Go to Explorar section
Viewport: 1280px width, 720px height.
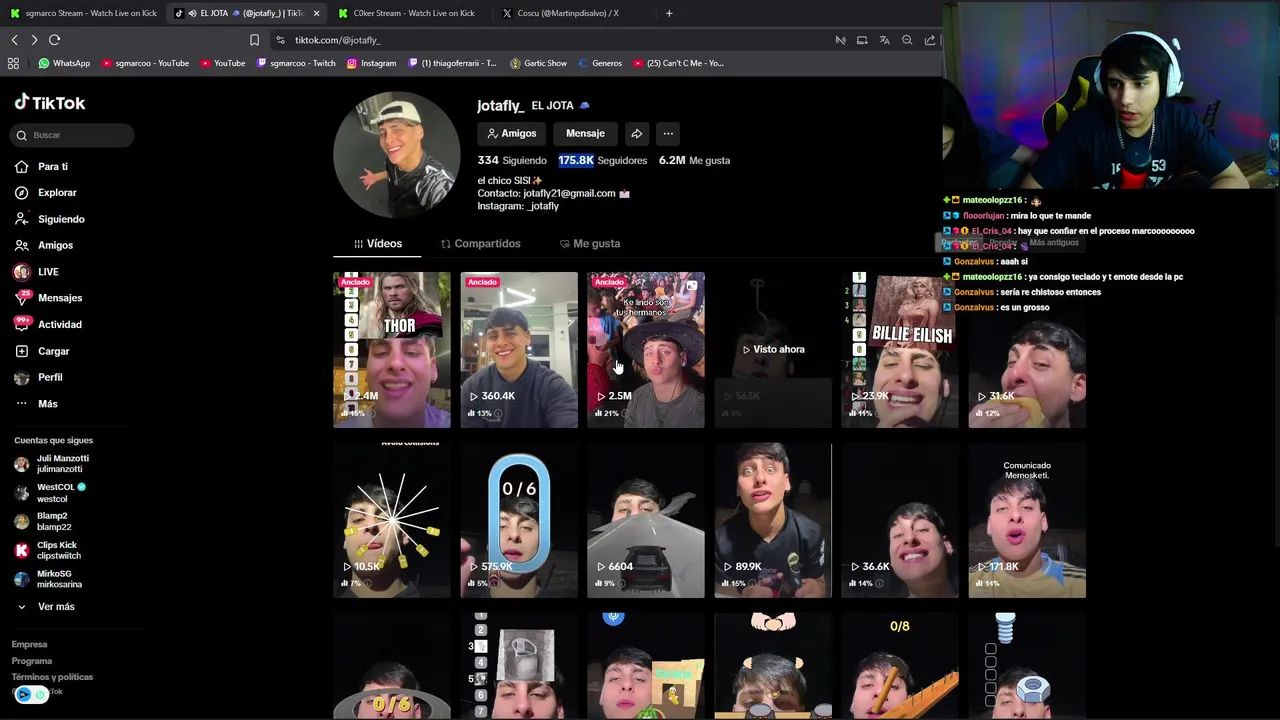click(46, 193)
